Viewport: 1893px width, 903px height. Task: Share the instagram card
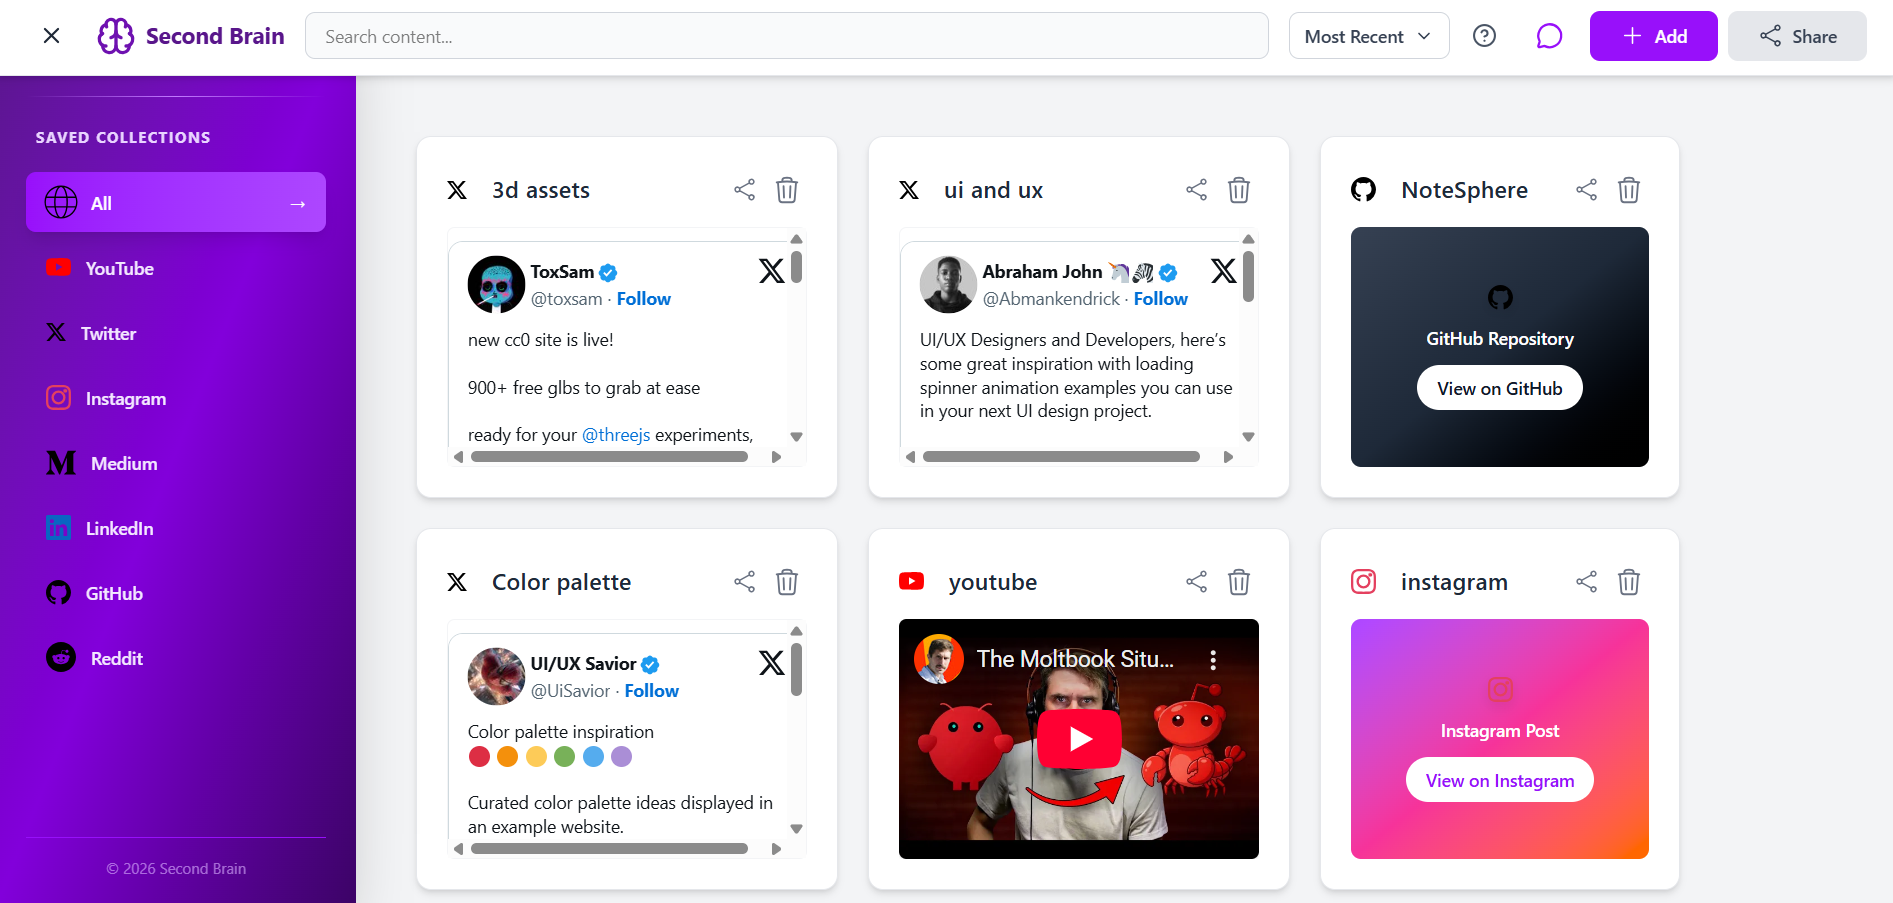pyautogui.click(x=1586, y=582)
